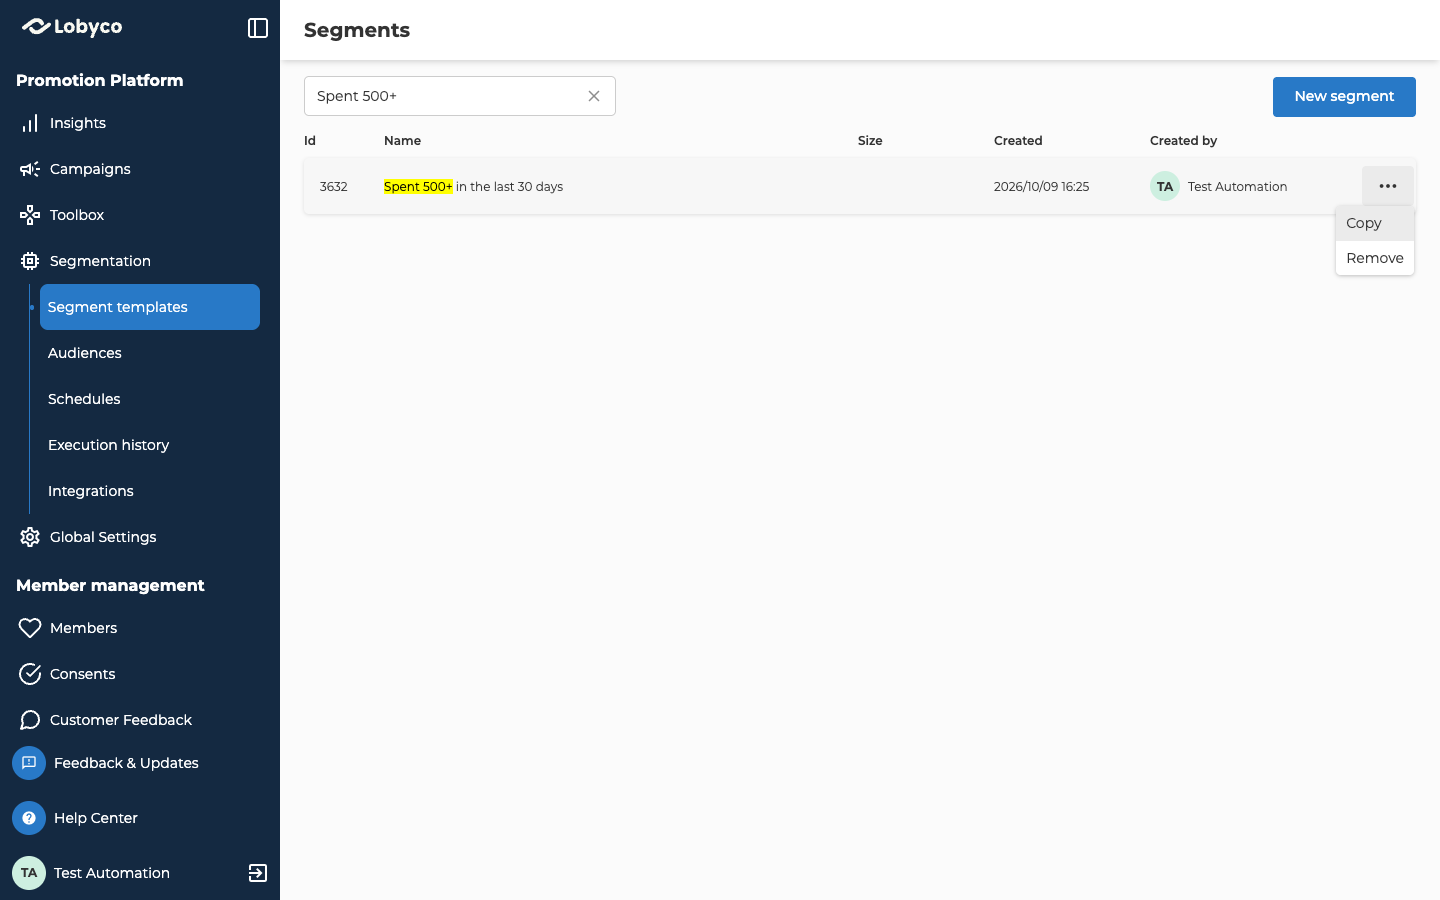
Task: Expand the Segmentation menu label
Action: coord(100,261)
